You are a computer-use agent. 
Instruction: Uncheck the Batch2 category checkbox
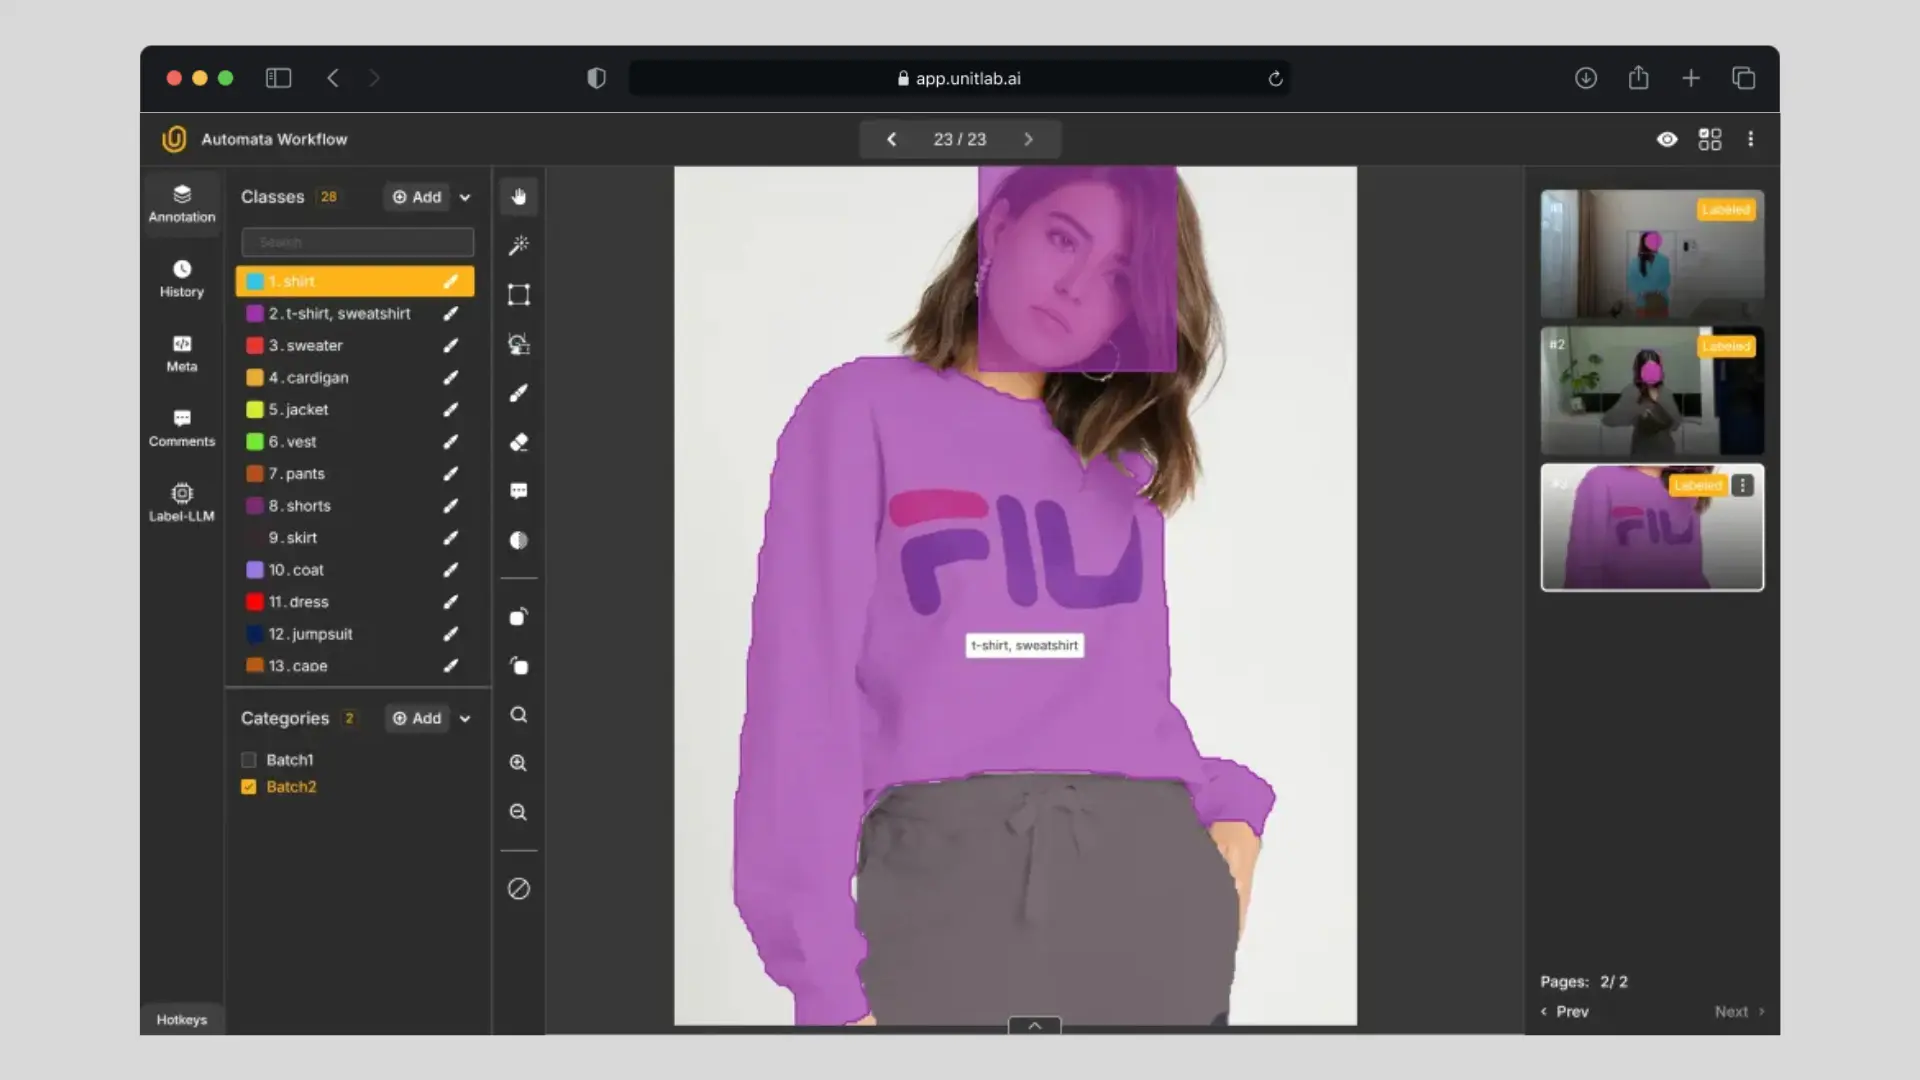tap(249, 787)
